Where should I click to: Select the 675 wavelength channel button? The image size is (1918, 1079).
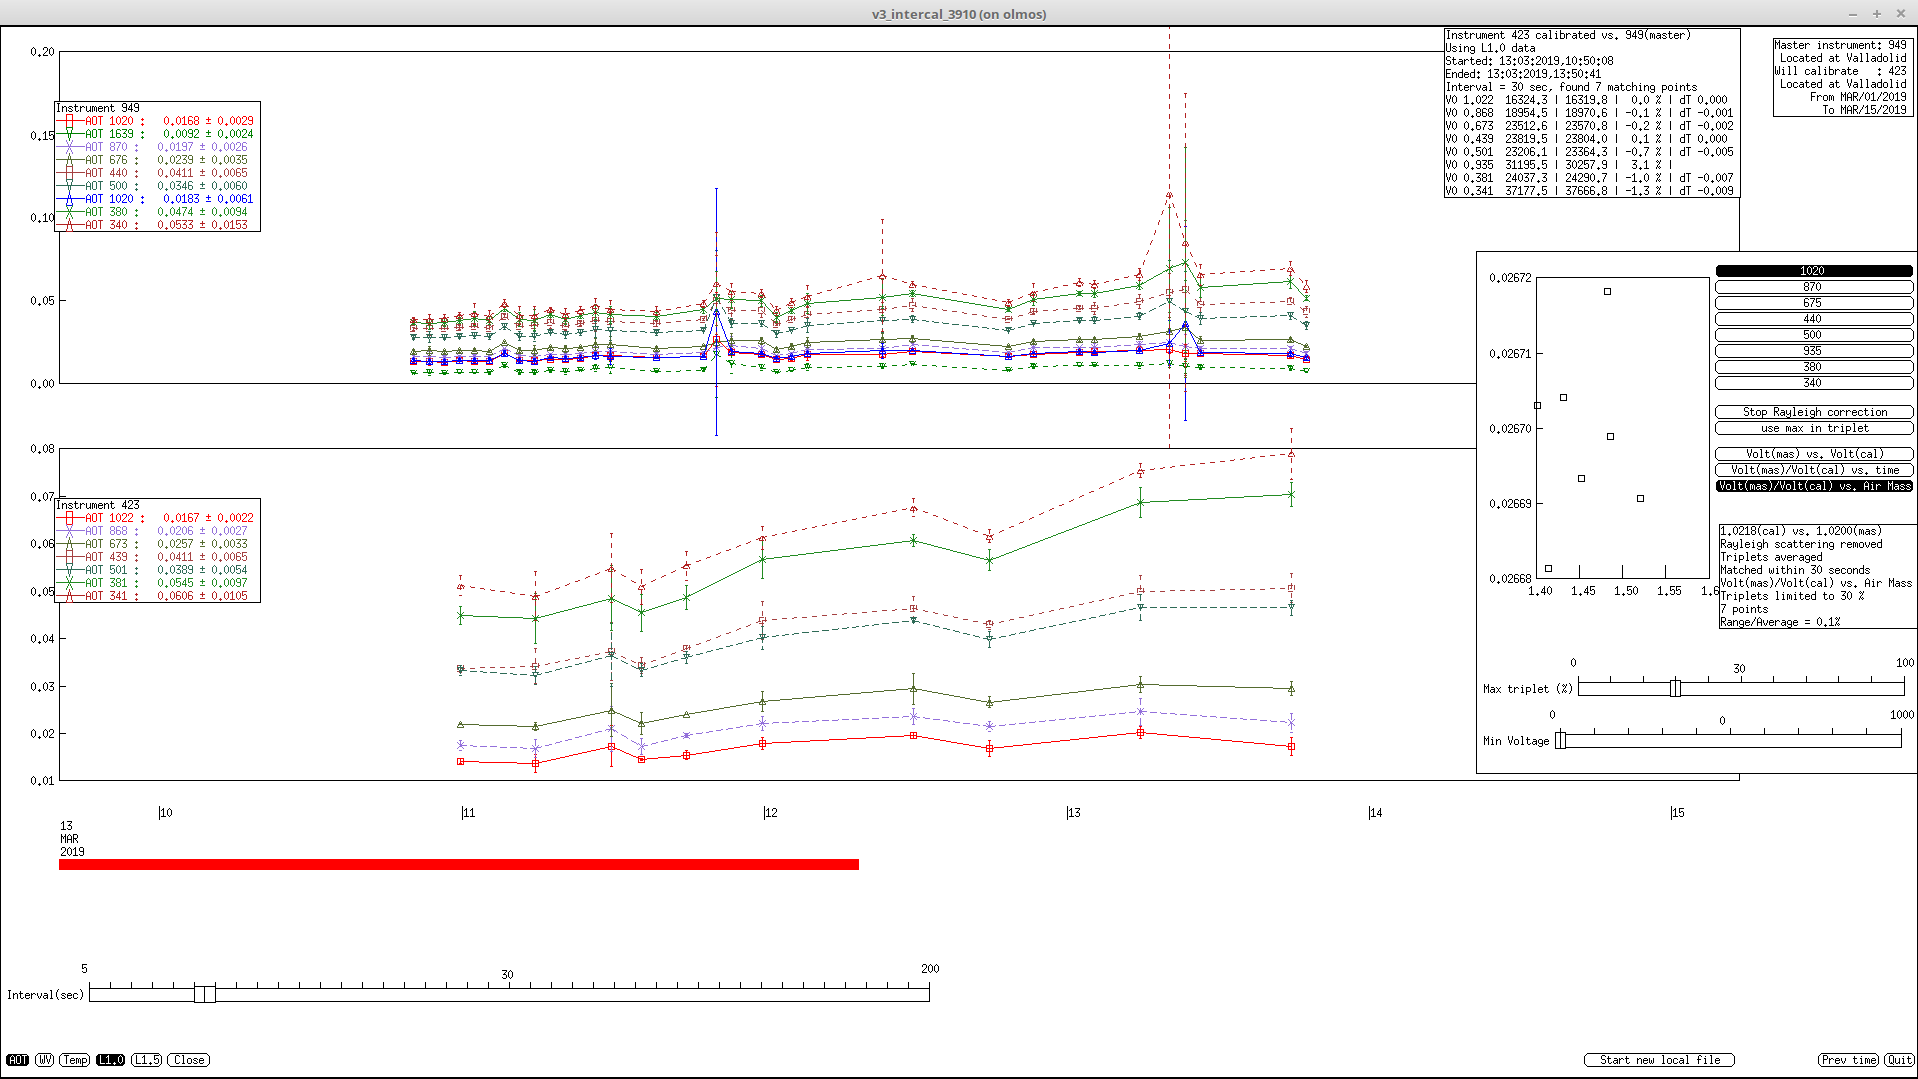tap(1813, 303)
